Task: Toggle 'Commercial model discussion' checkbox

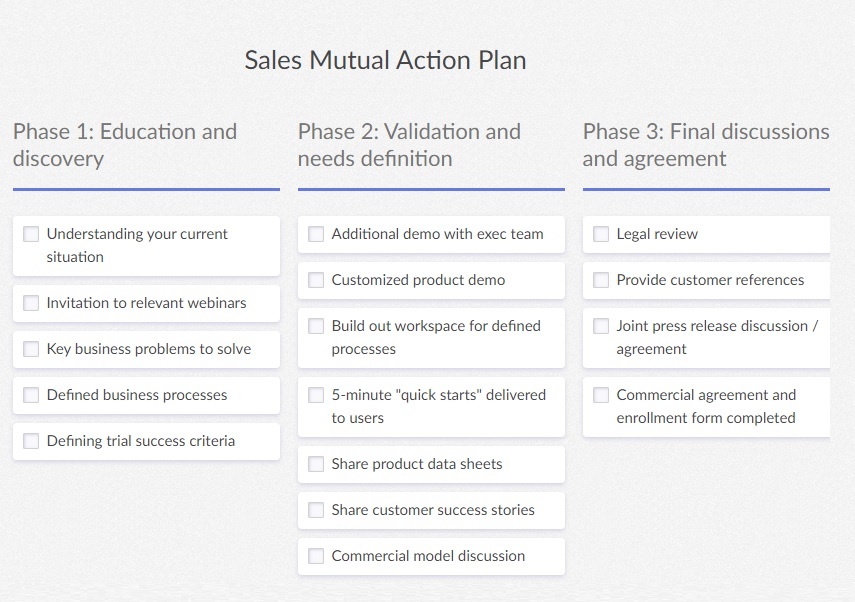Action: tap(316, 556)
